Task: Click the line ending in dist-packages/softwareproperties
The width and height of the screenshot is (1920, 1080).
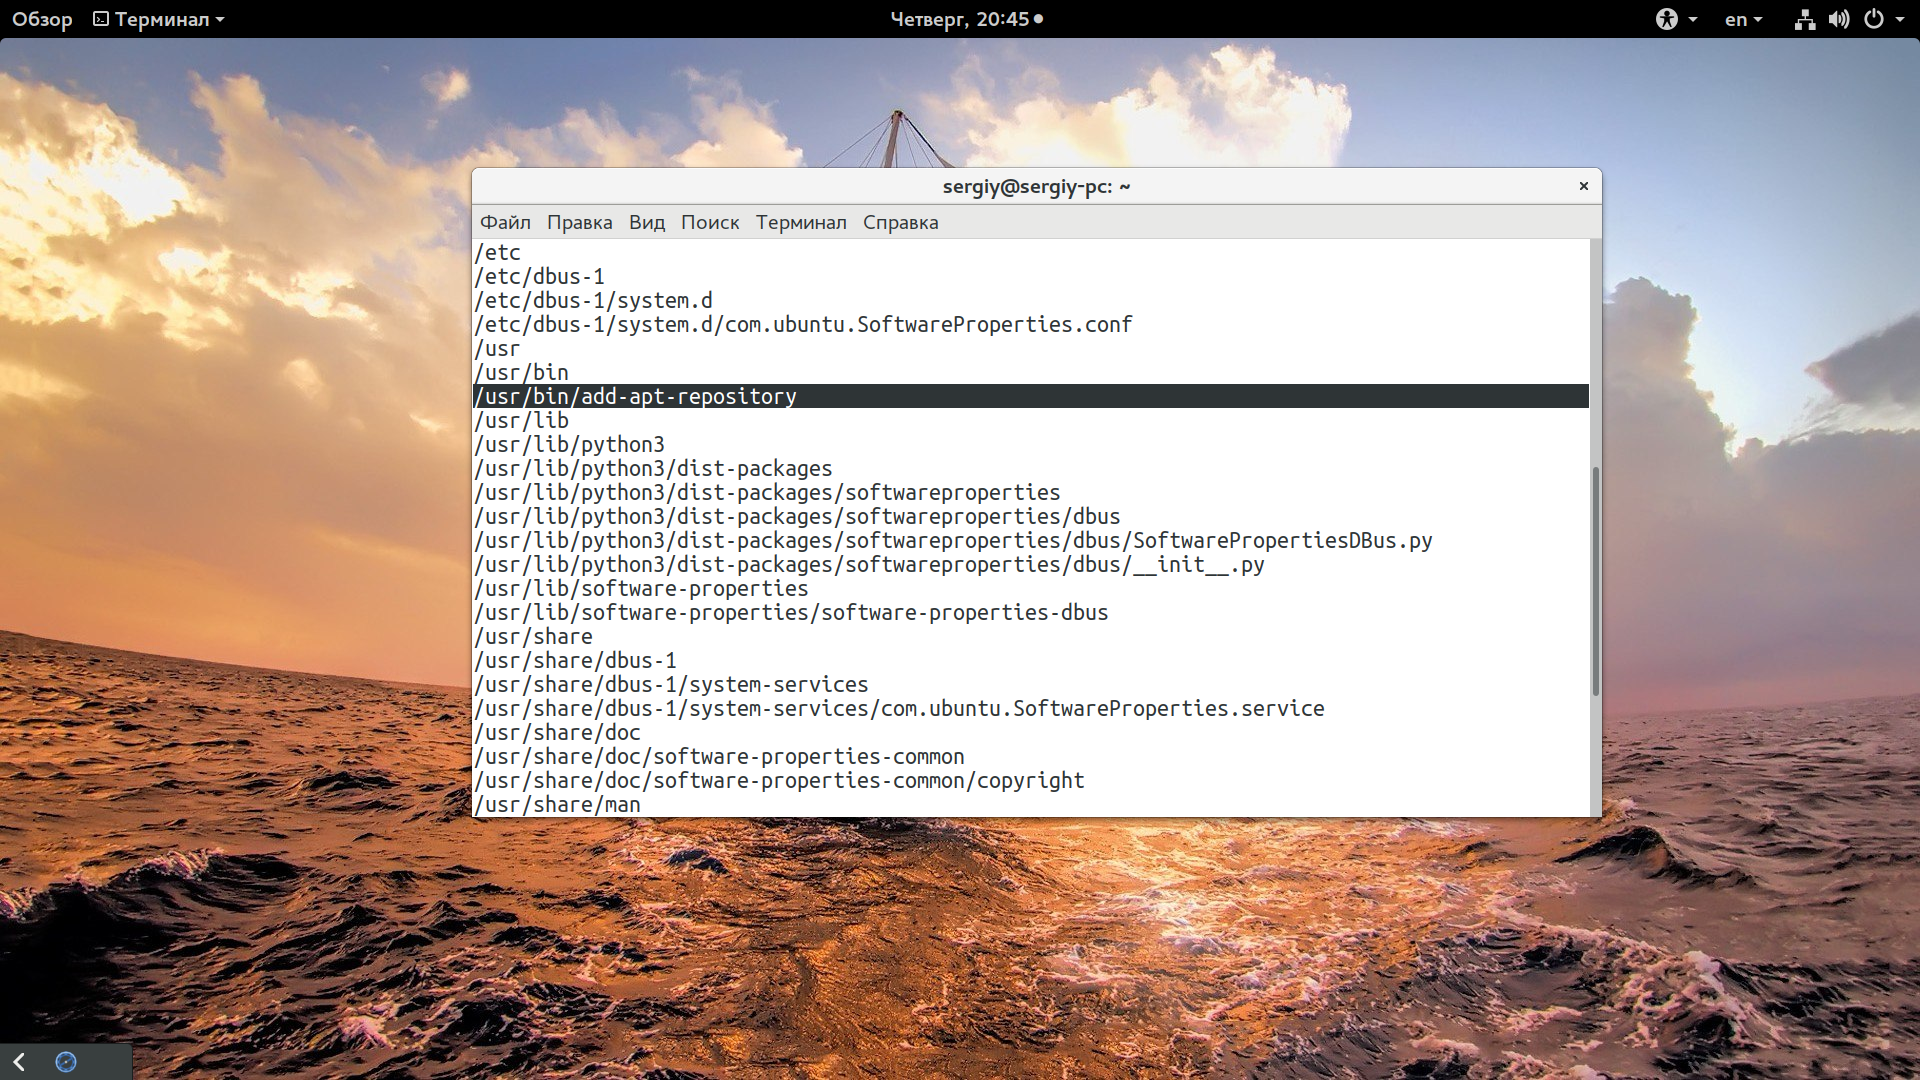Action: coord(767,492)
